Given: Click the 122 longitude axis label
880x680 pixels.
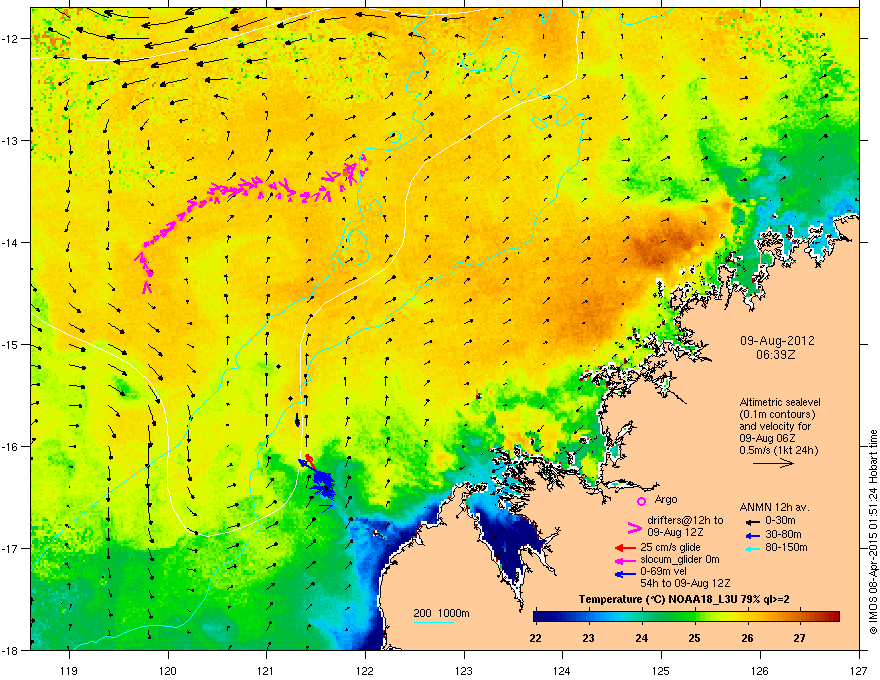Looking at the screenshot, I should pyautogui.click(x=365, y=671).
